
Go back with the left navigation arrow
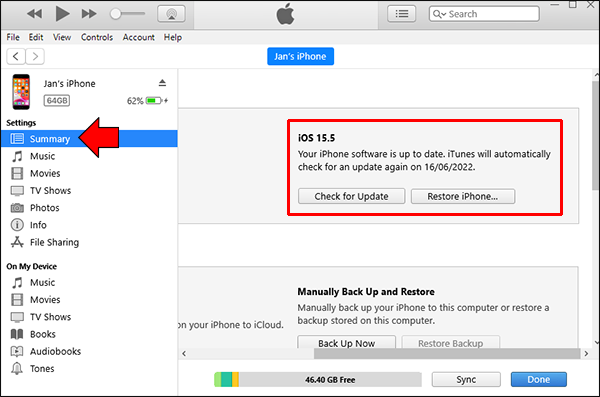click(16, 57)
